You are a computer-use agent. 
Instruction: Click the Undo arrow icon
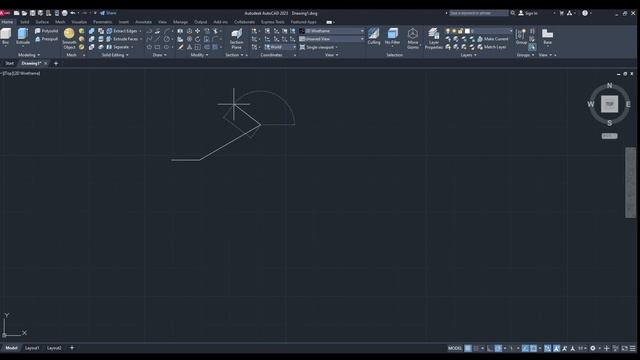[x=73, y=13]
